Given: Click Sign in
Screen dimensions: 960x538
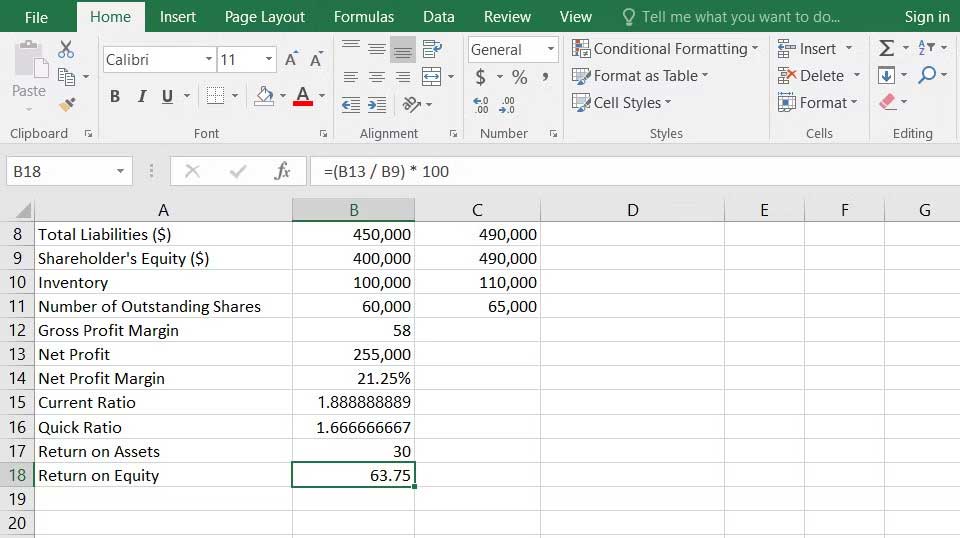Looking at the screenshot, I should click(926, 17).
